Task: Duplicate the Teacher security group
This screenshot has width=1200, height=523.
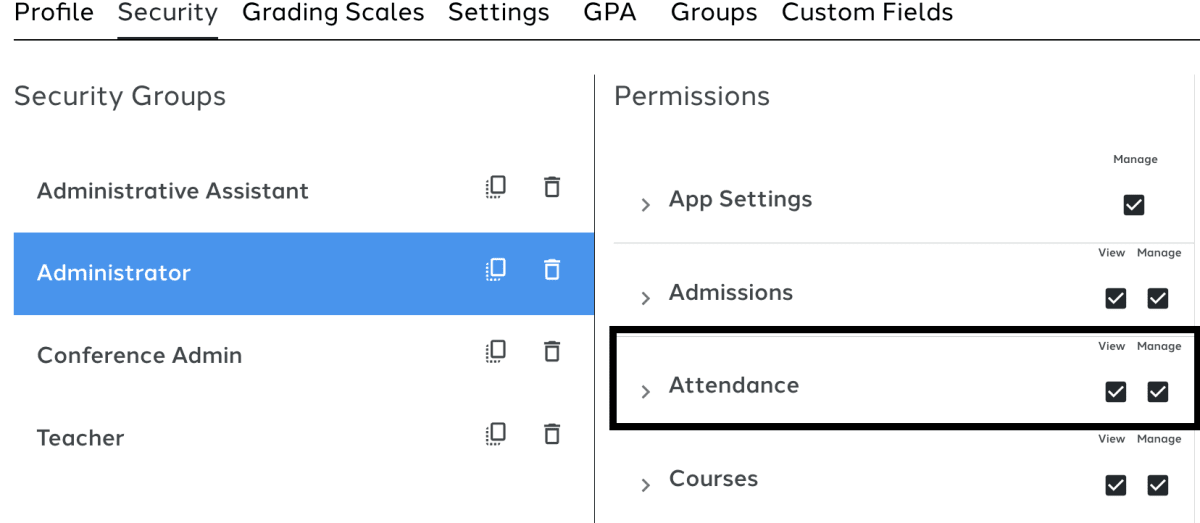Action: coord(496,434)
